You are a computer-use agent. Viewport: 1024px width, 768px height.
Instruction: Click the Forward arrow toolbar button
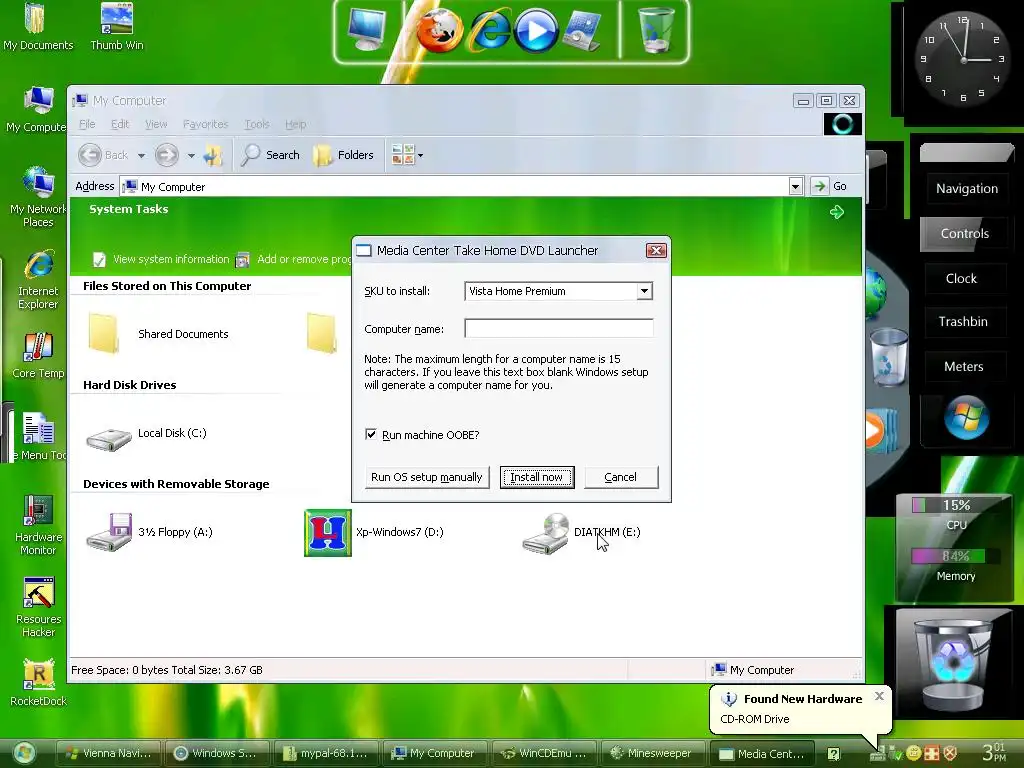tap(167, 155)
